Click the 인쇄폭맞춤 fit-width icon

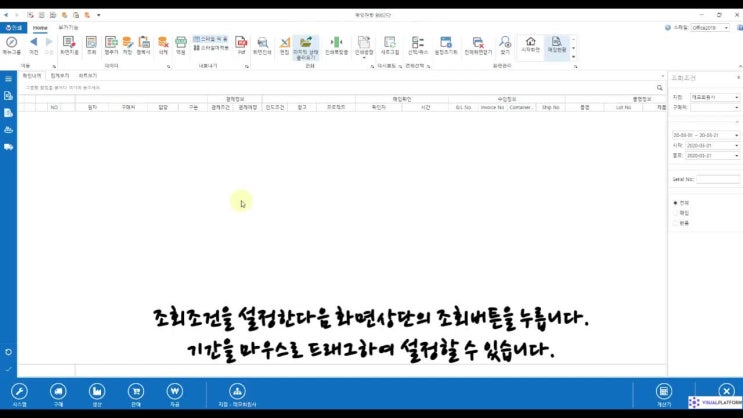336,45
